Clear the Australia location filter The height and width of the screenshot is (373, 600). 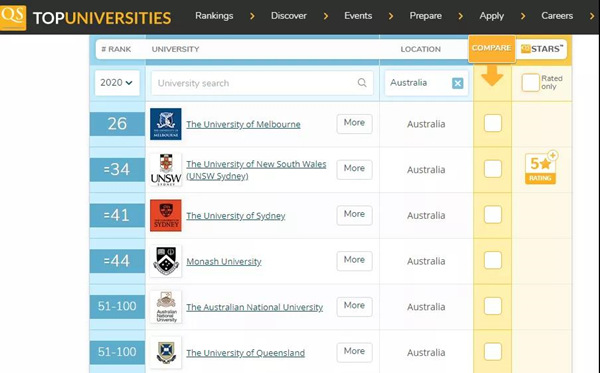(458, 83)
